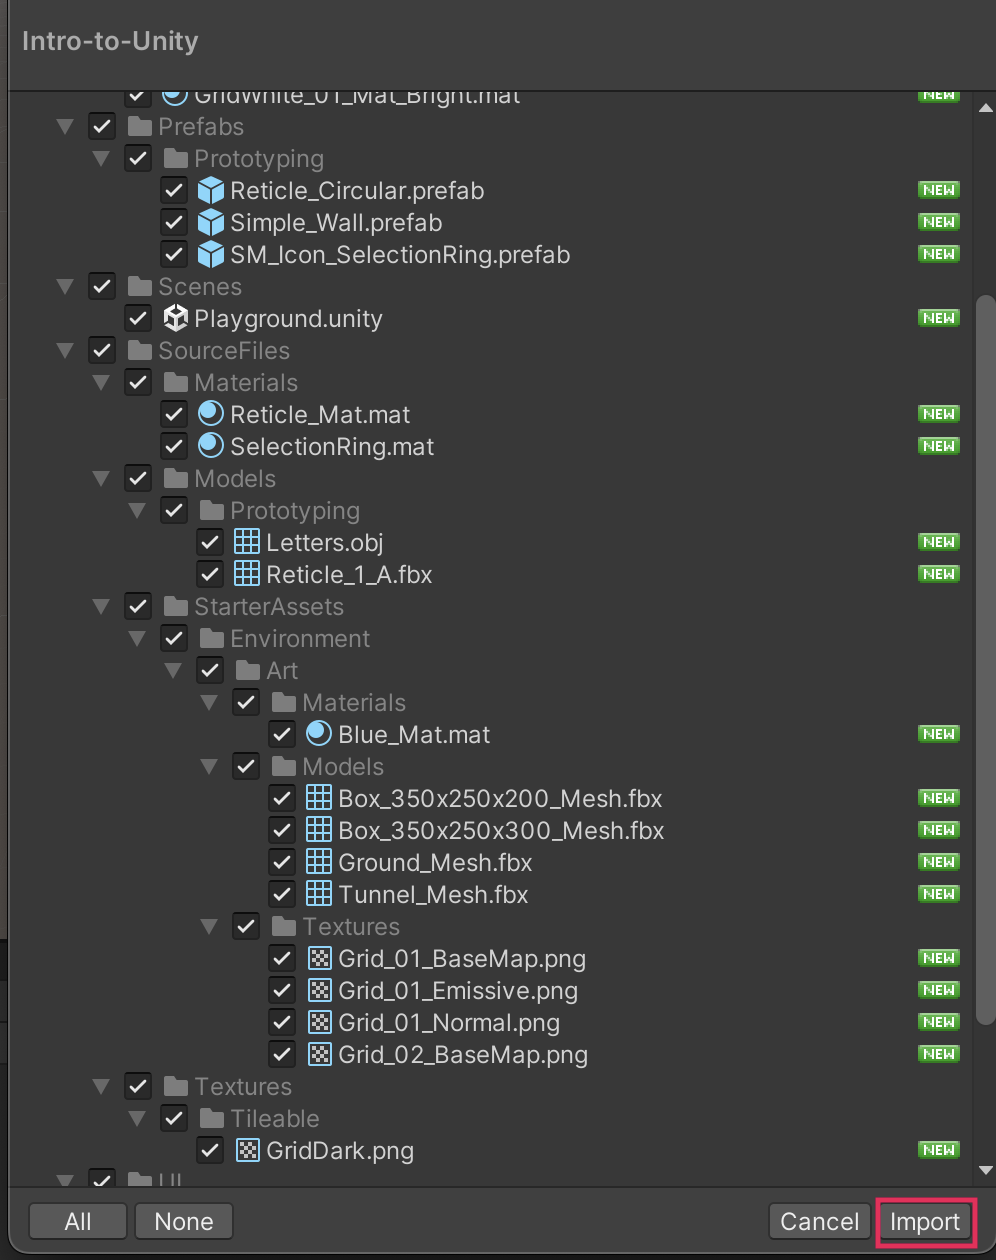Image resolution: width=996 pixels, height=1260 pixels.
Task: Select the Tunnel_Mesh.fbx file name
Action: pos(433,894)
